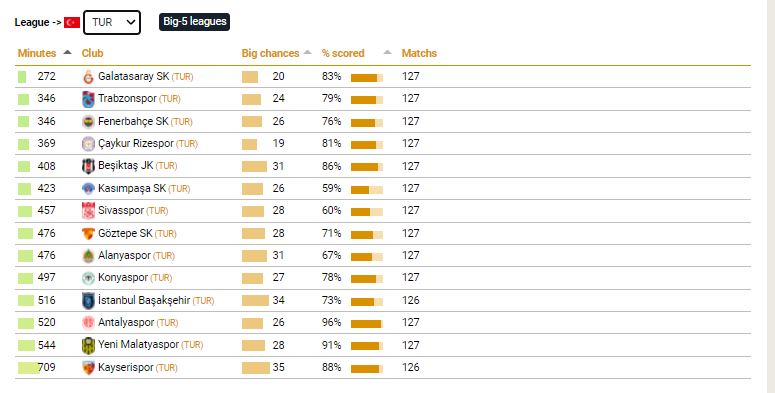The height and width of the screenshot is (393, 775).
Task: Open the TUR league dropdown
Action: (x=112, y=22)
